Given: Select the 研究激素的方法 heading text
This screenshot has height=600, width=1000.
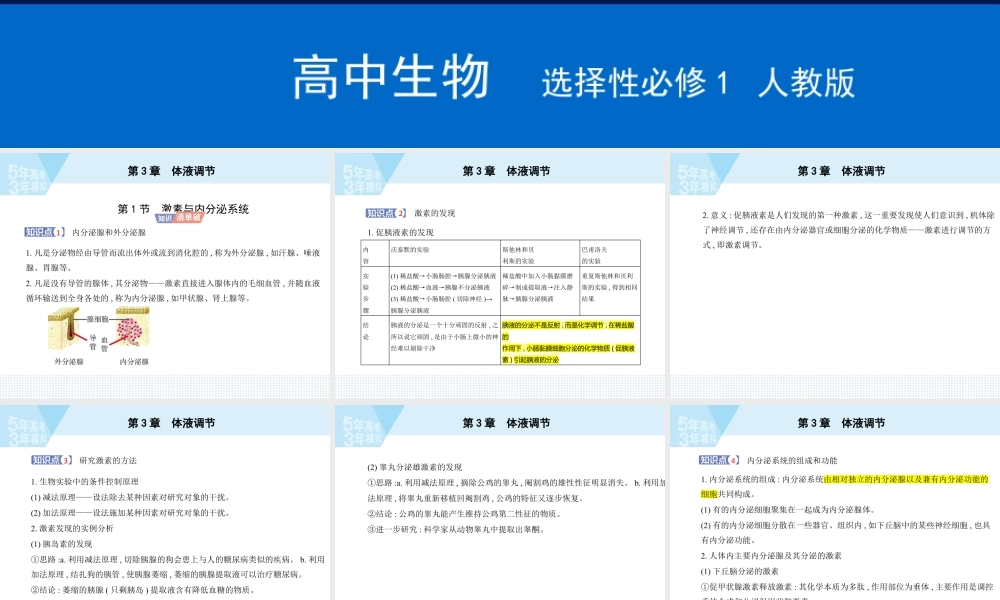Looking at the screenshot, I should [x=108, y=460].
